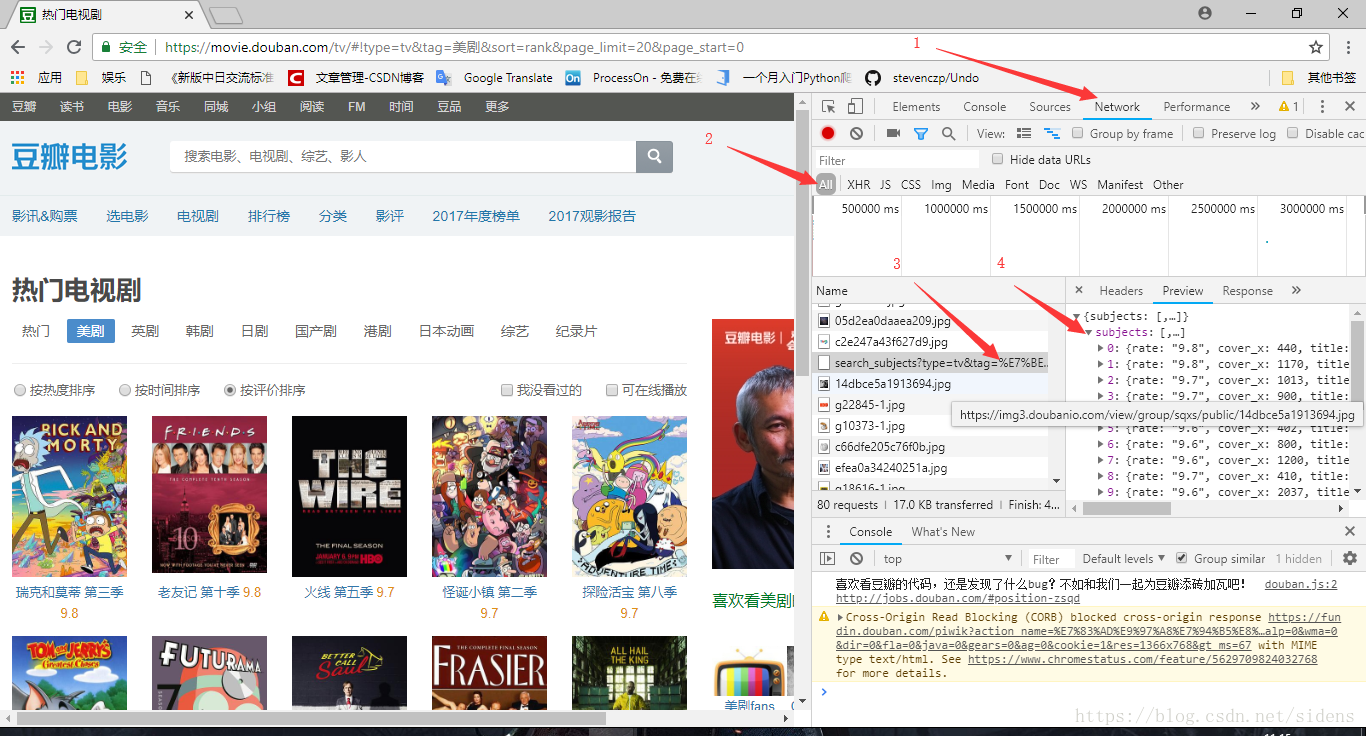The width and height of the screenshot is (1366, 736).
Task: Open the Sources tab
Action: [x=1050, y=107]
